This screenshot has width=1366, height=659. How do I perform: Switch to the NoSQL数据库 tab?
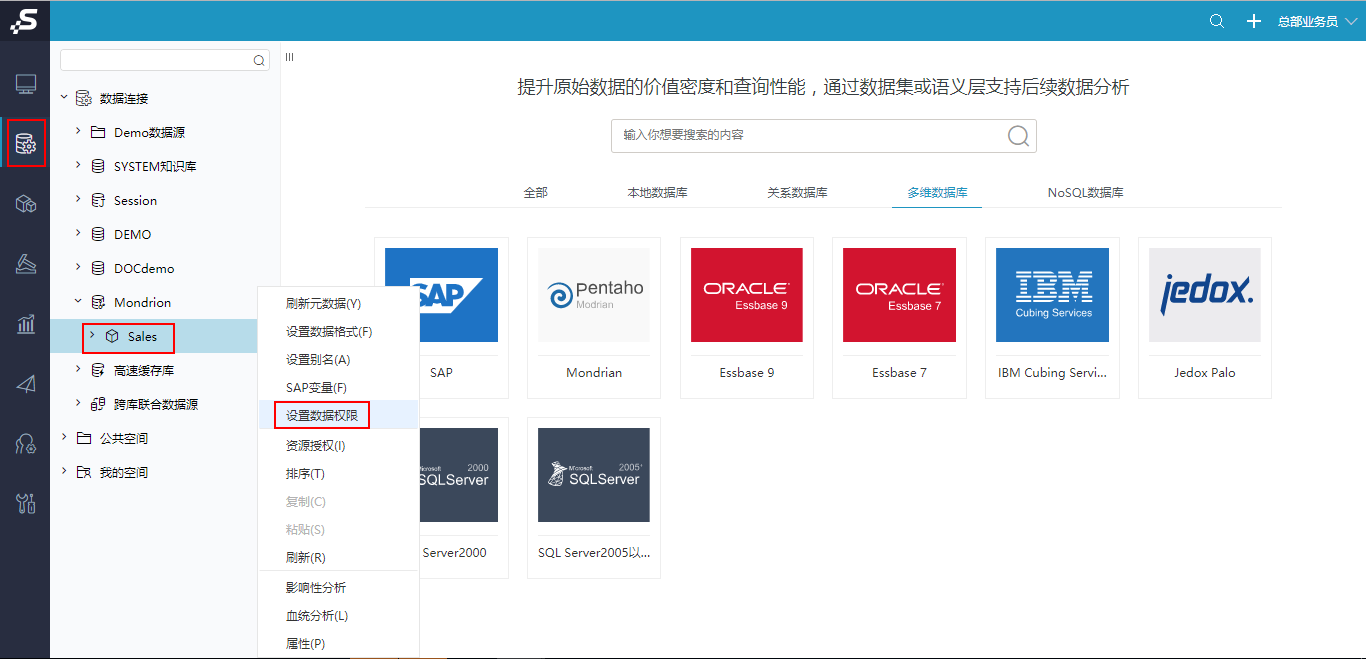(x=1085, y=192)
